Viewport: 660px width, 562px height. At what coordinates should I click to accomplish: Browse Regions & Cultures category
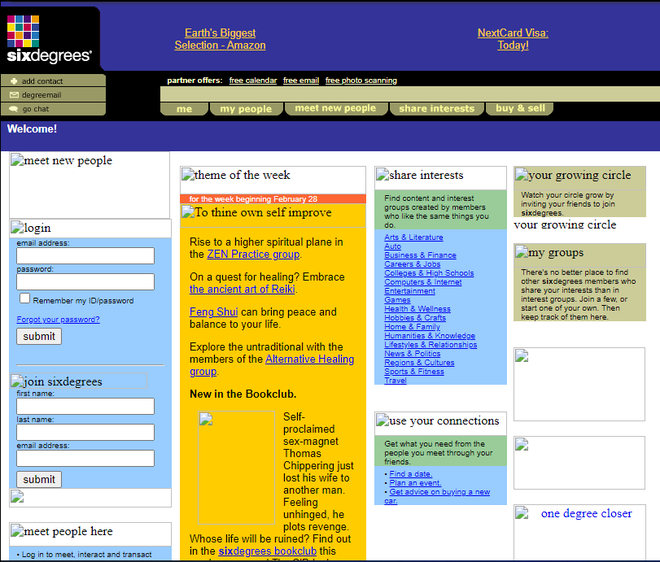(419, 362)
